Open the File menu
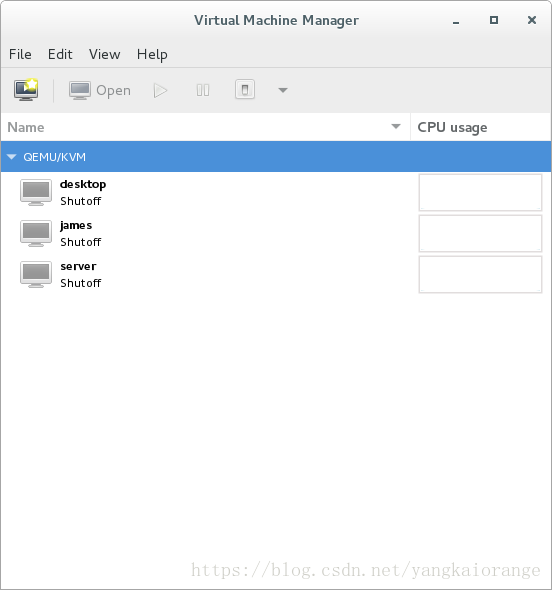This screenshot has height=590, width=552. pyautogui.click(x=20, y=54)
